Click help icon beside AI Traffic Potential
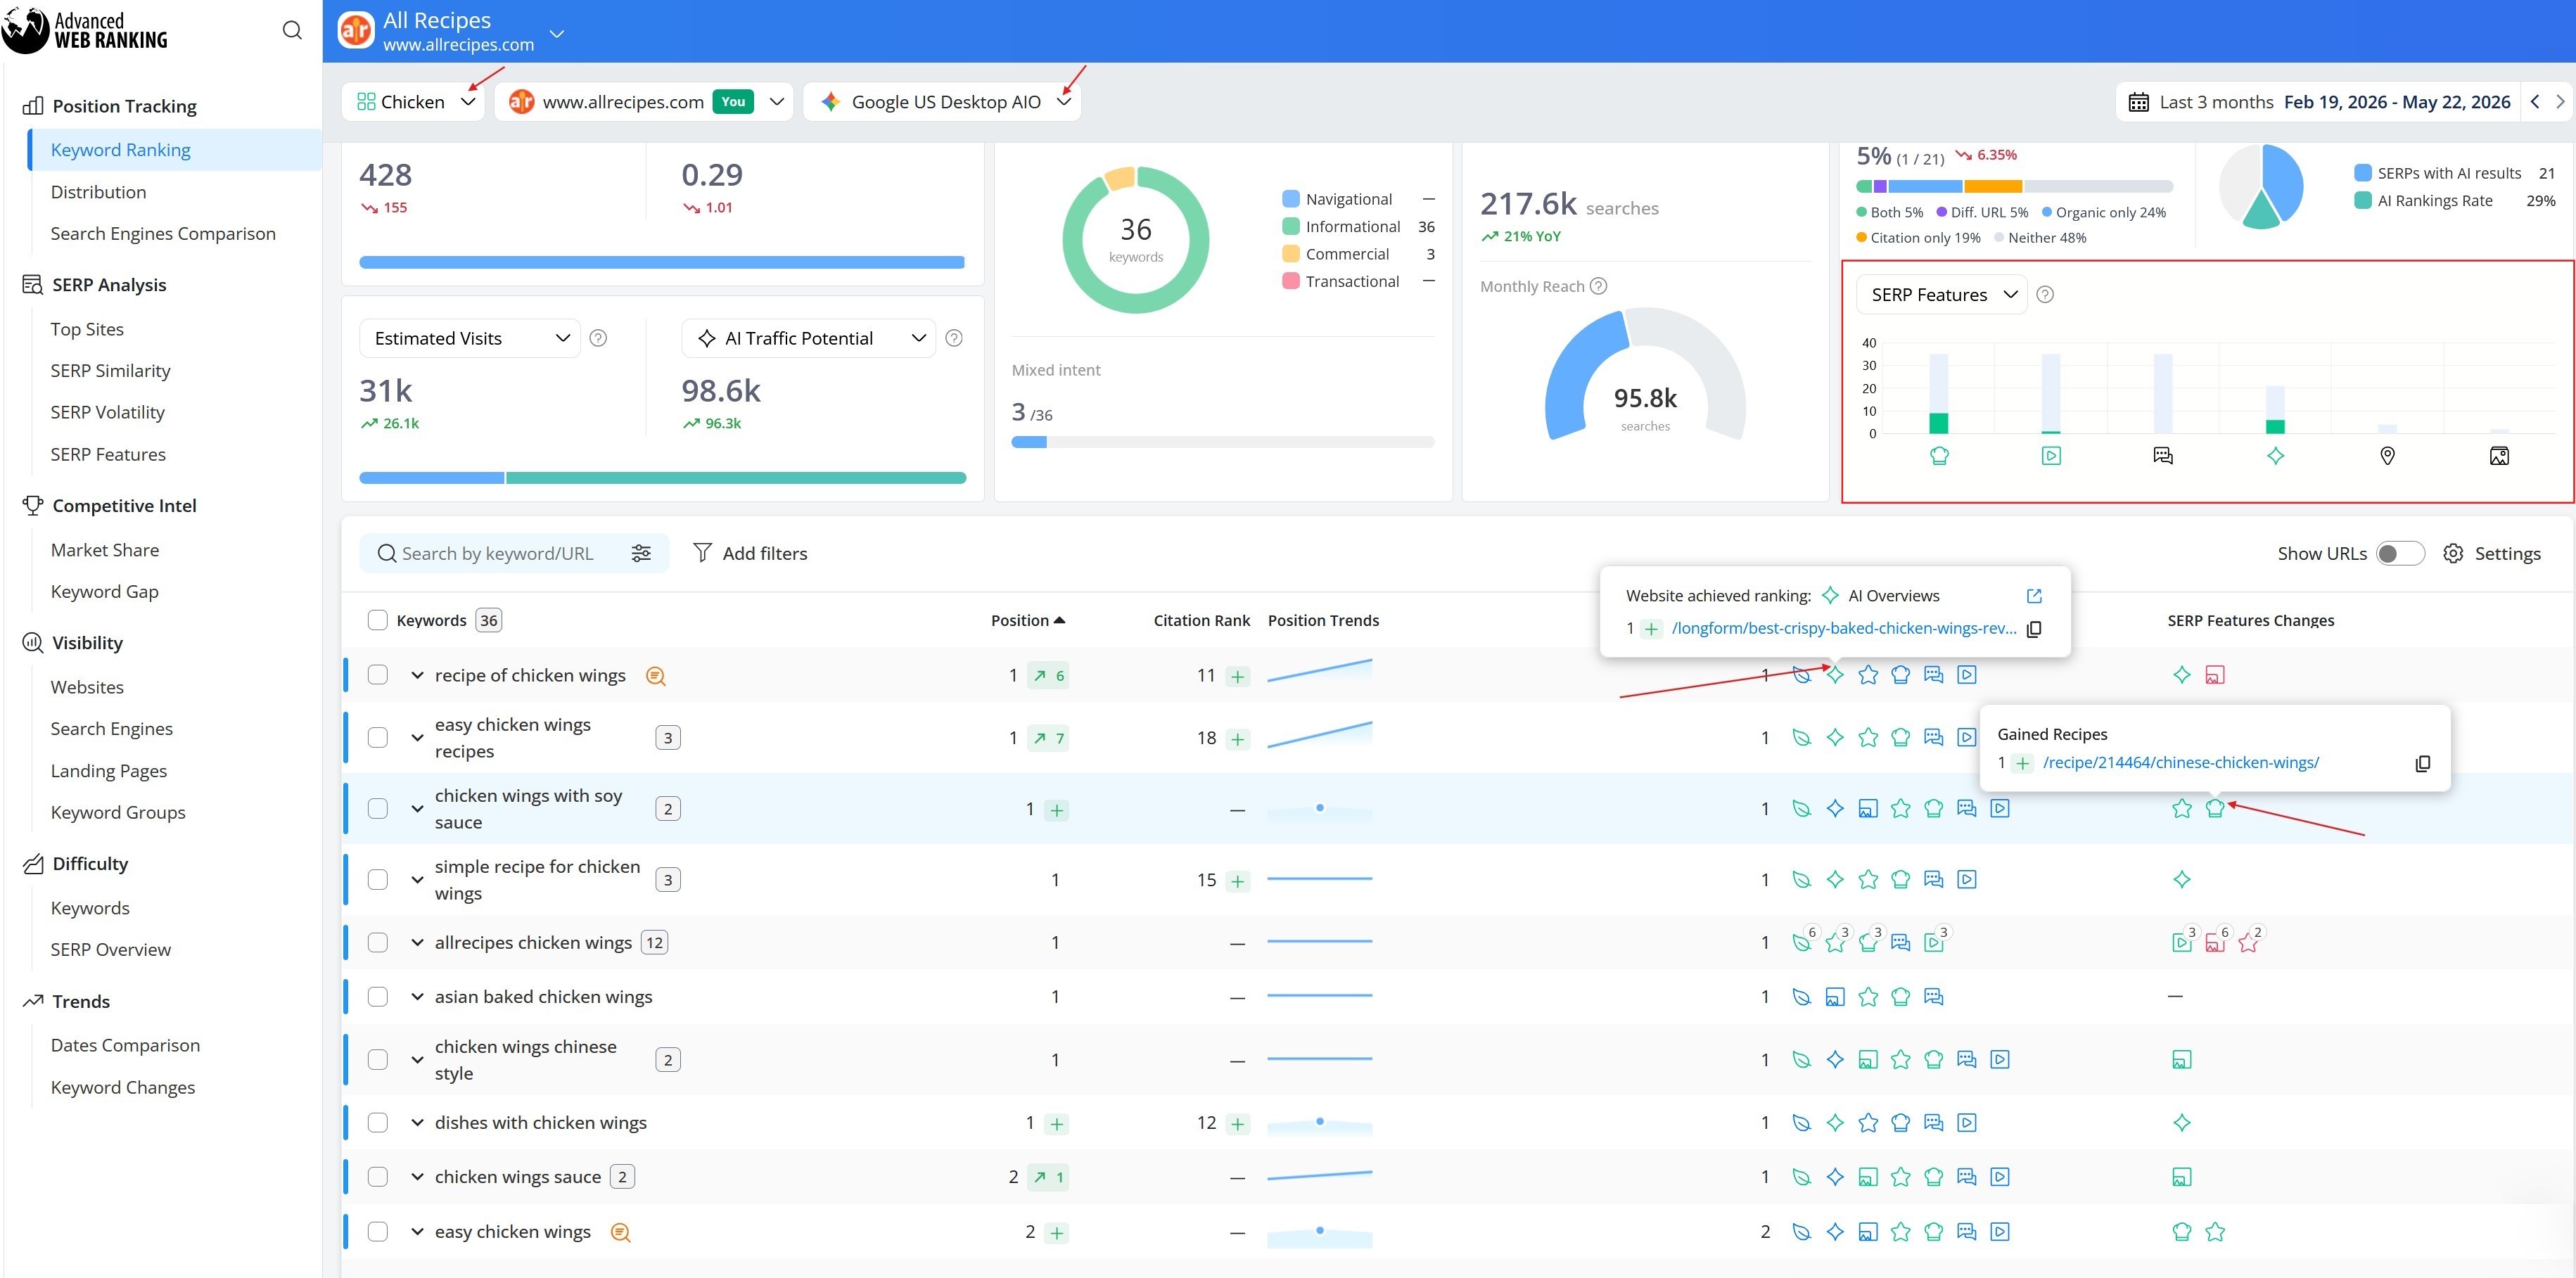Image resolution: width=2576 pixels, height=1278 pixels. tap(954, 338)
